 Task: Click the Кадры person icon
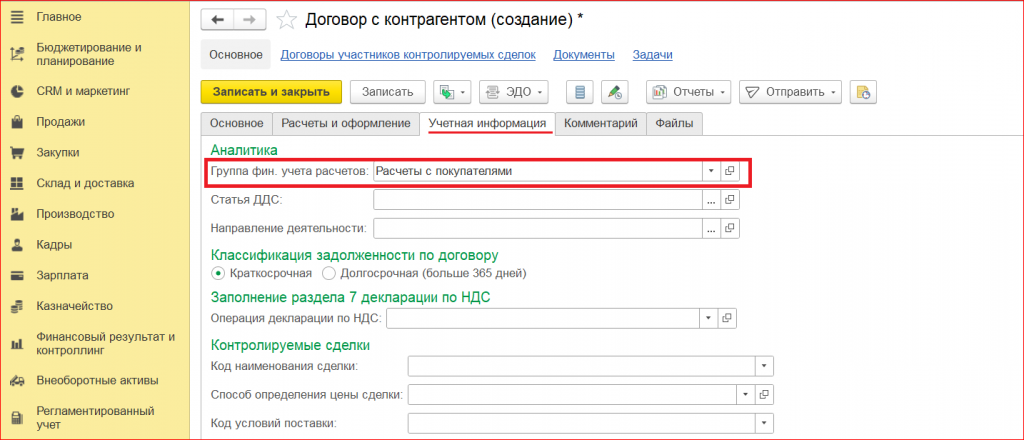tap(18, 245)
